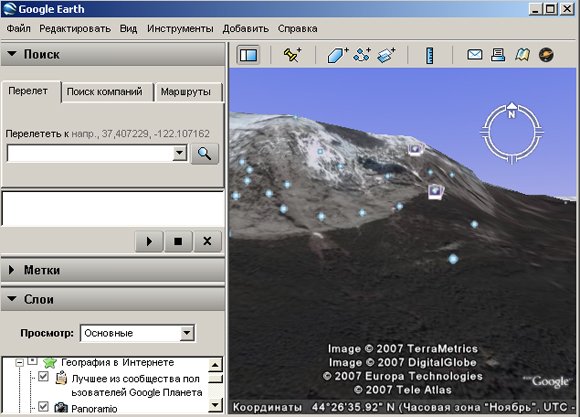
Task: Open the Перелететь к history dropdown arrow
Action: point(179,153)
